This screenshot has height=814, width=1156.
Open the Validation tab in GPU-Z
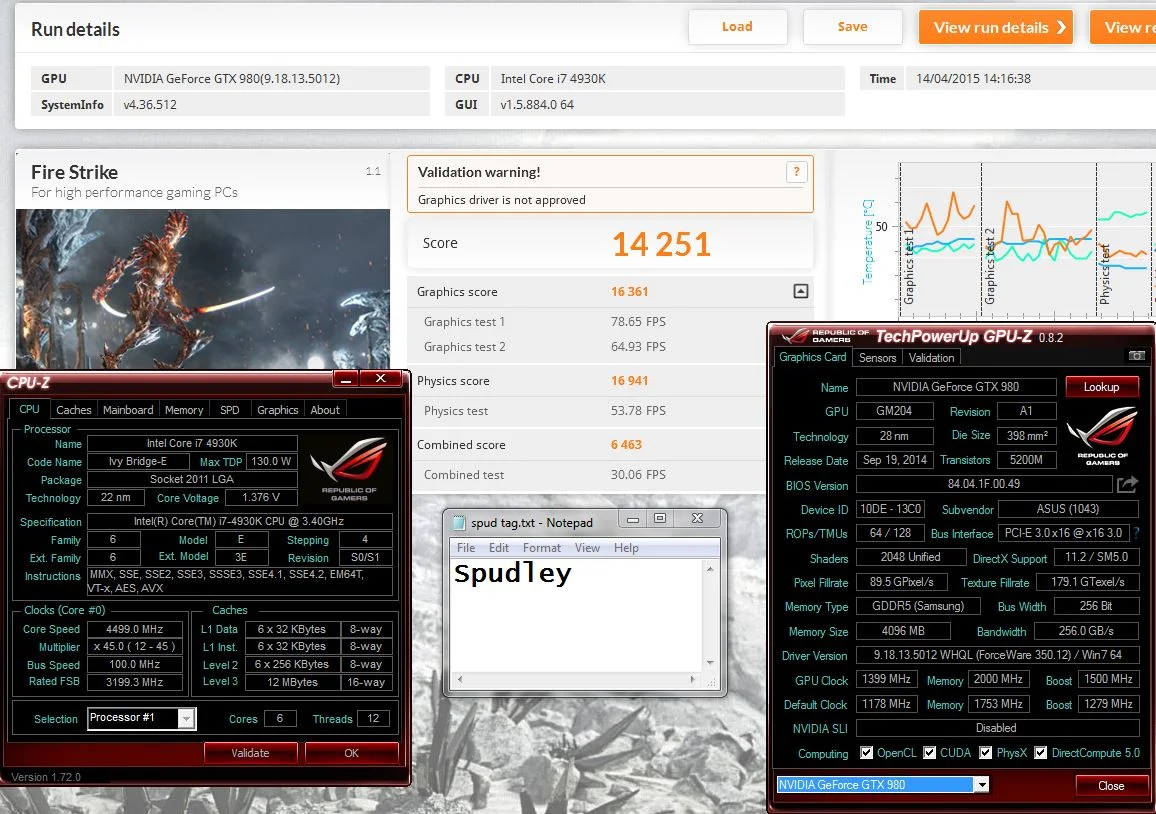click(x=931, y=358)
